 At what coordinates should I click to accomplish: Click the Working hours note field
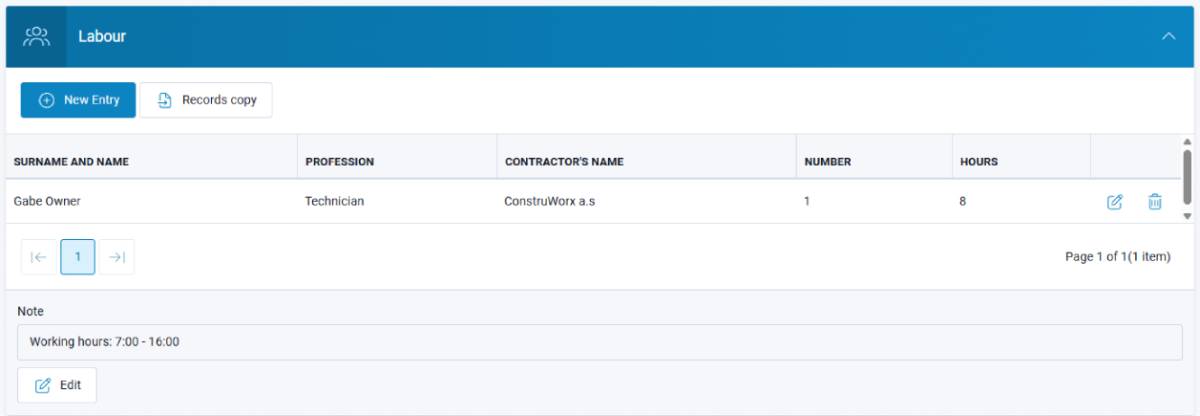(600, 342)
